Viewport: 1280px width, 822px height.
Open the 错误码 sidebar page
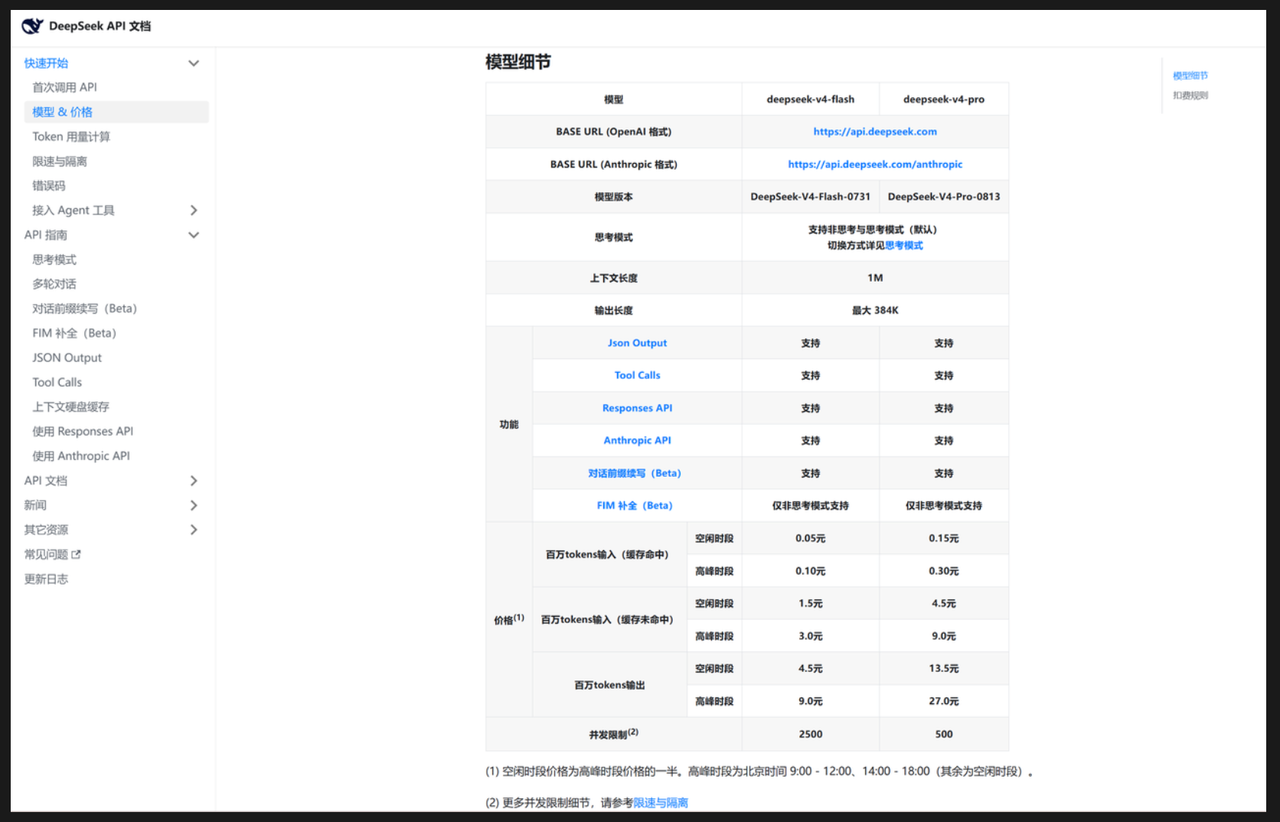tap(48, 186)
